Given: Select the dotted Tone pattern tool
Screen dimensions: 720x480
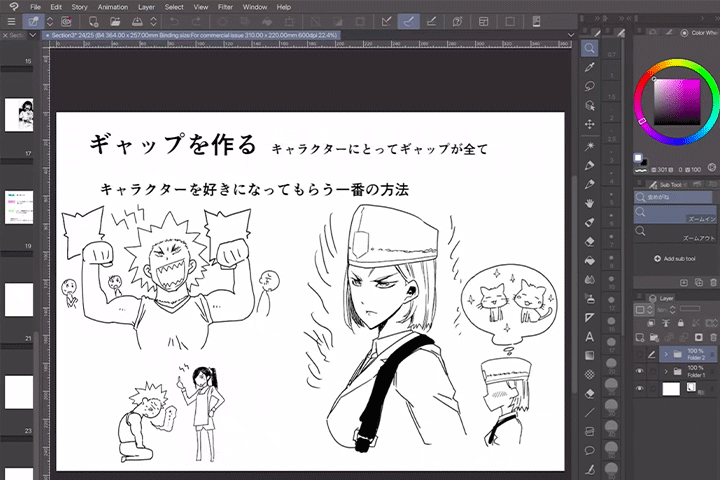Looking at the screenshot, I should click(x=590, y=375).
